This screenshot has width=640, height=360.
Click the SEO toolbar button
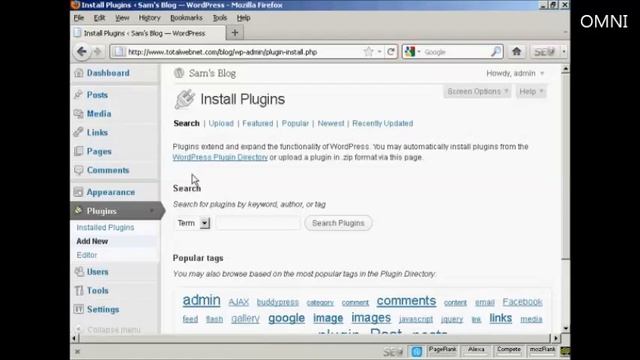click(x=544, y=52)
